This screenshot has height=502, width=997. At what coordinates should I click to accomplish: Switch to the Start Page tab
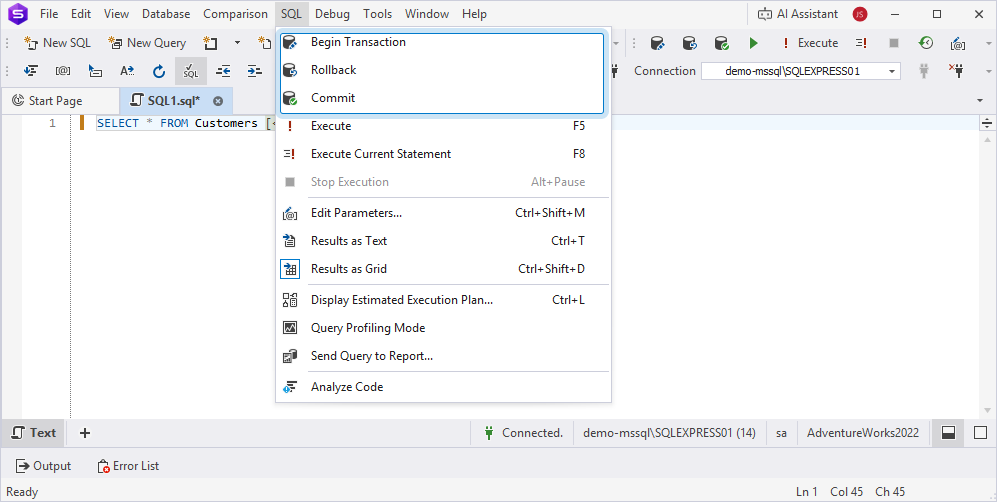coord(55,100)
